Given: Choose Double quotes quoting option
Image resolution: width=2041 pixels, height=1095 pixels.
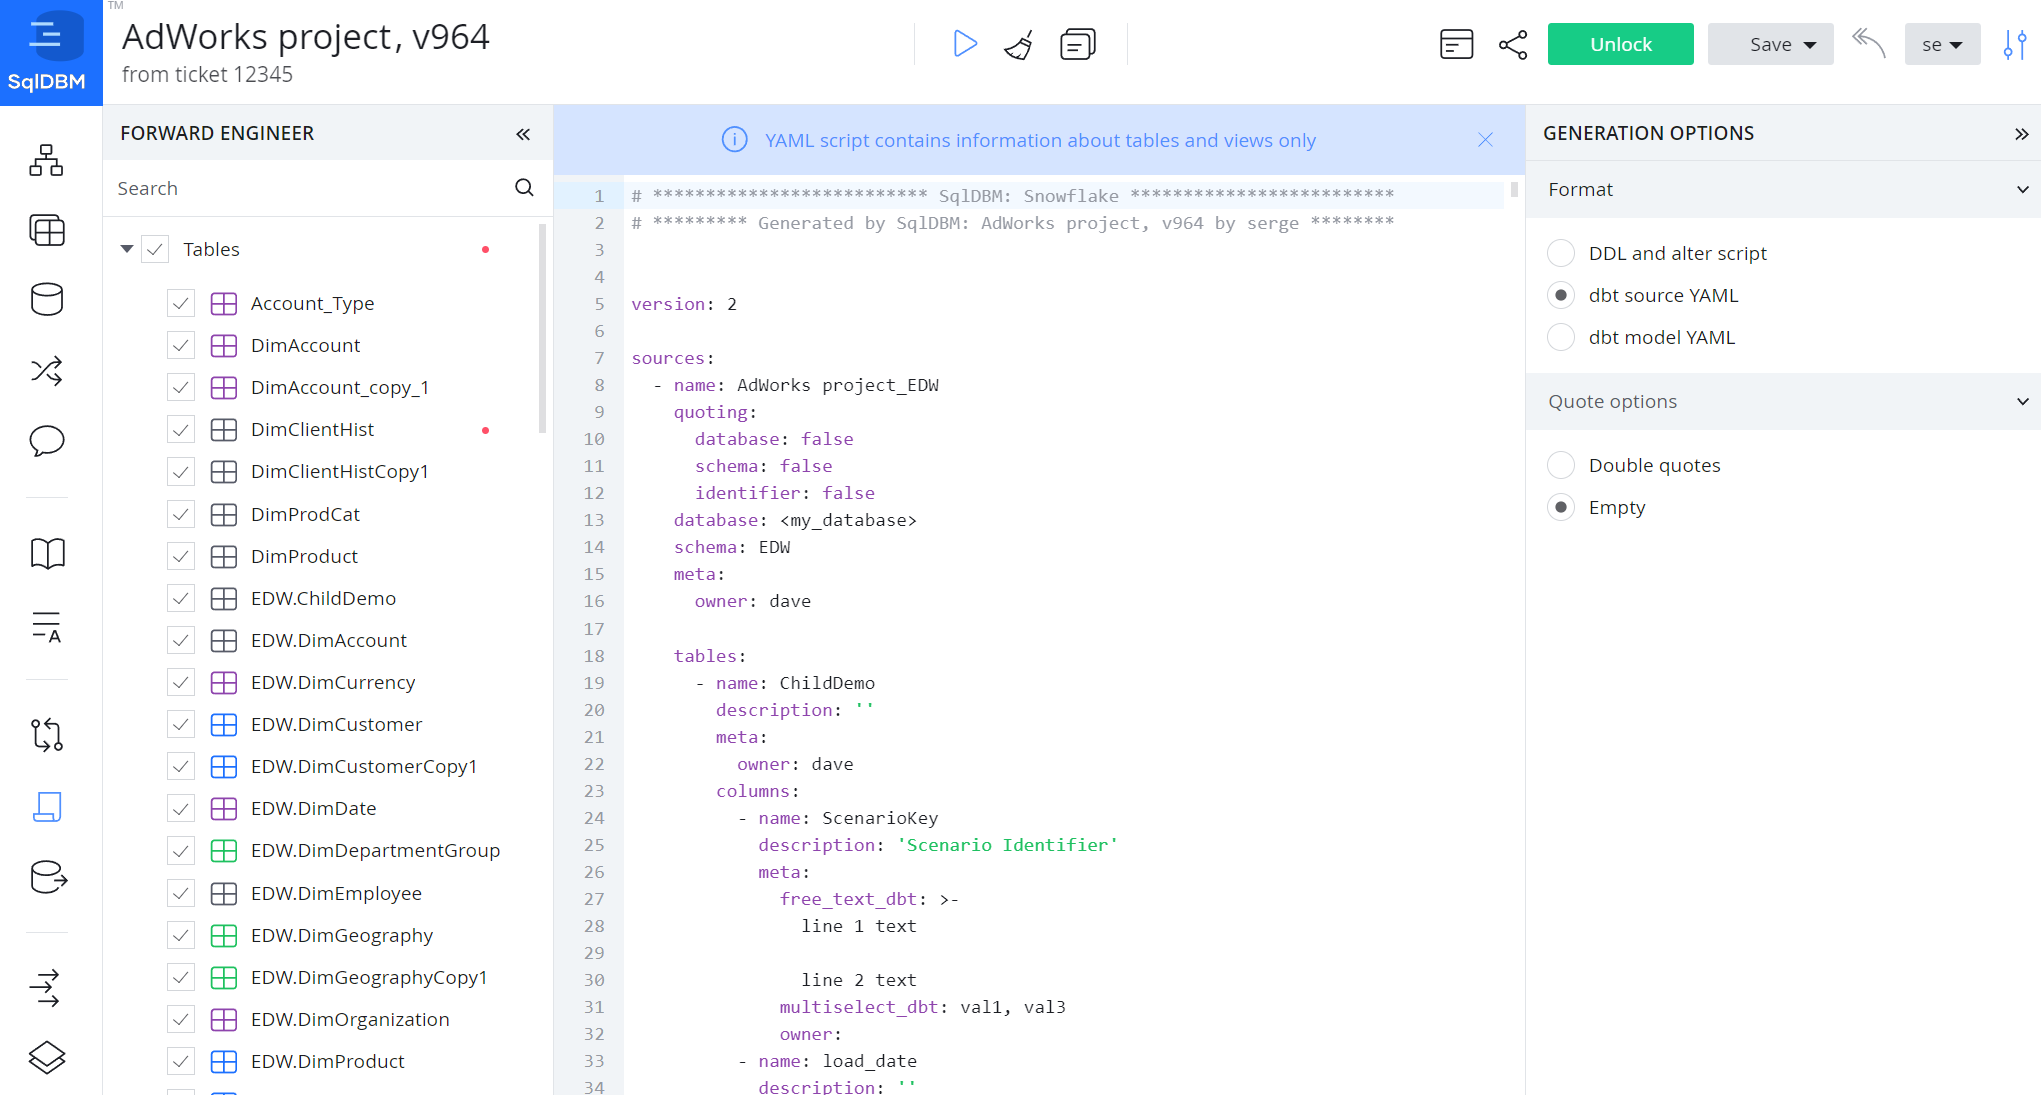Looking at the screenshot, I should coord(1561,464).
